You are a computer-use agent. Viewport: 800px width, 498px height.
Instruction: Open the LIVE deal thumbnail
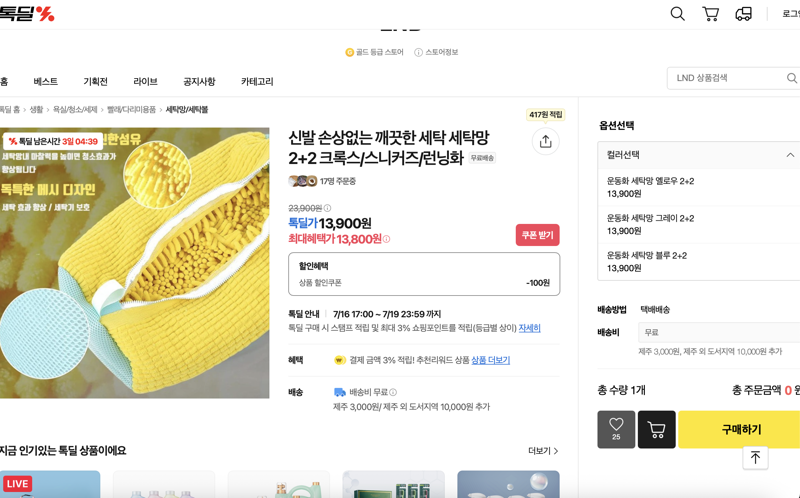pyautogui.click(x=50, y=484)
